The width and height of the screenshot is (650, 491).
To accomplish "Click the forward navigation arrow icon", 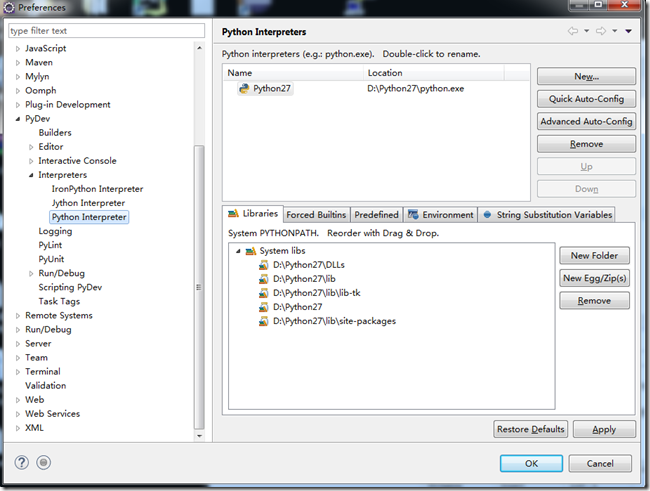I will pos(601,31).
